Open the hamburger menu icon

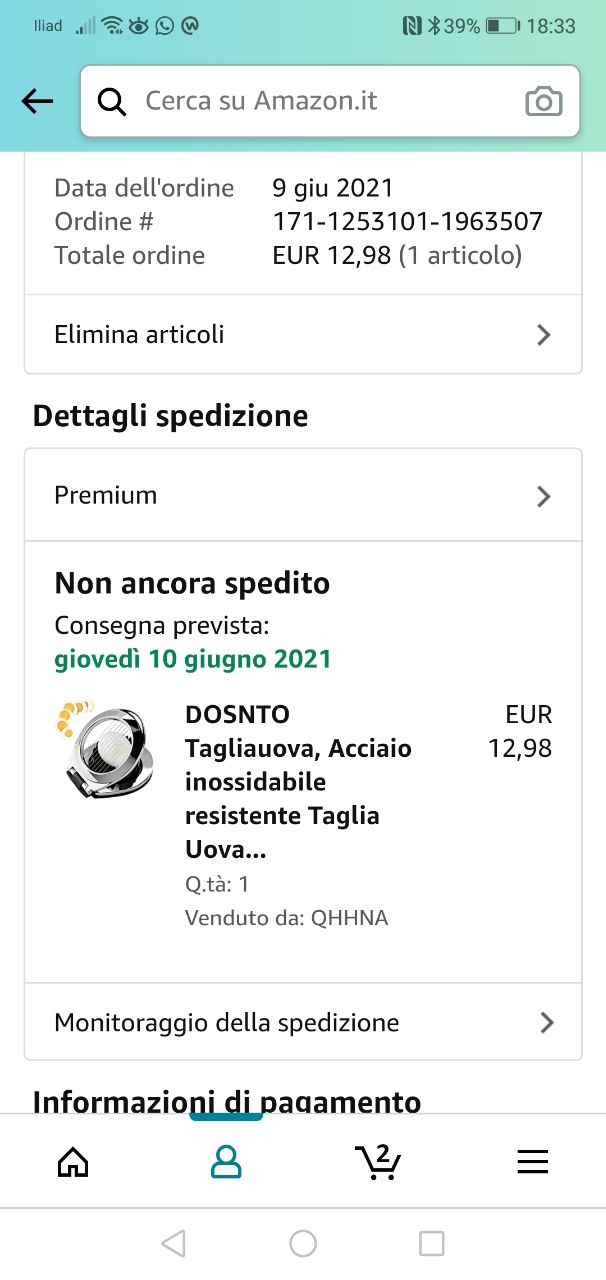point(532,1161)
